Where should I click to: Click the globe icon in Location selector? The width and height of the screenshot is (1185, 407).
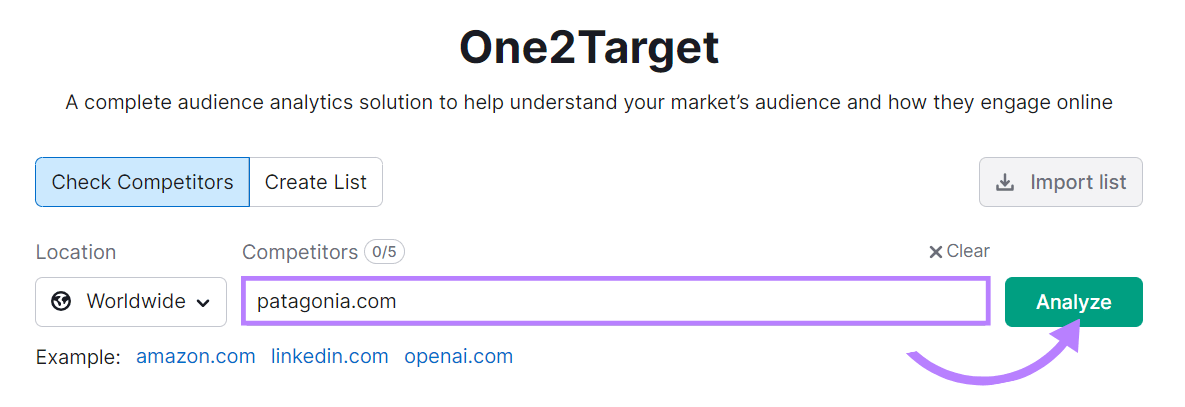pos(61,302)
